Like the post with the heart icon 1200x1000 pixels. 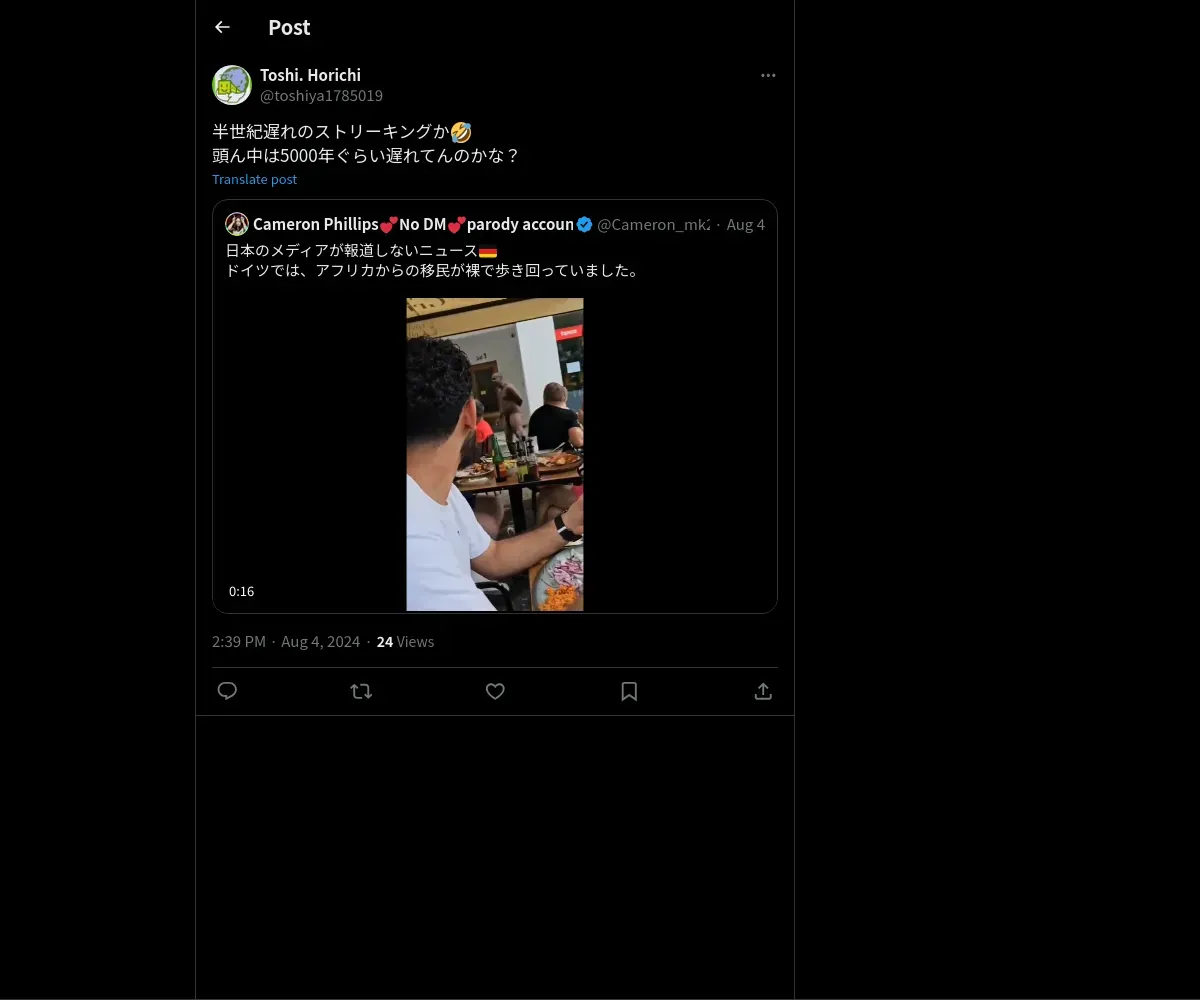click(495, 691)
